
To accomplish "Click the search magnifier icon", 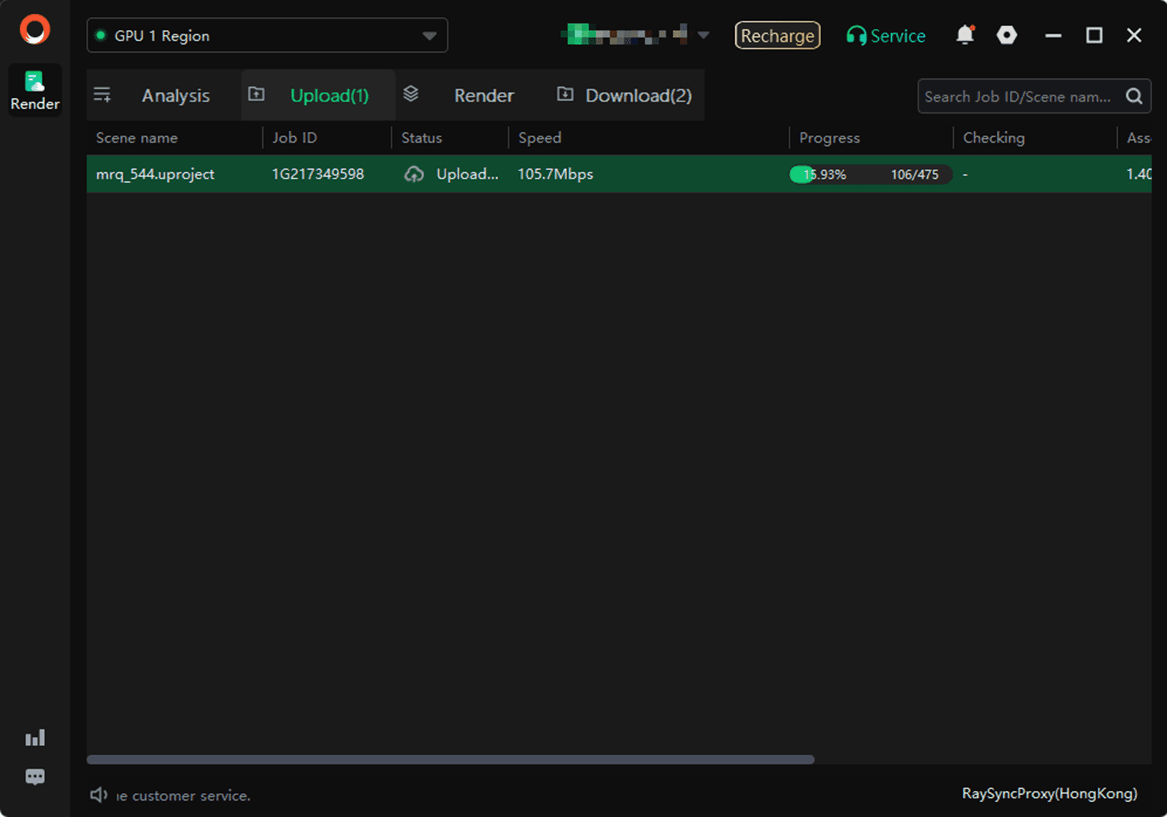I will tap(1134, 96).
